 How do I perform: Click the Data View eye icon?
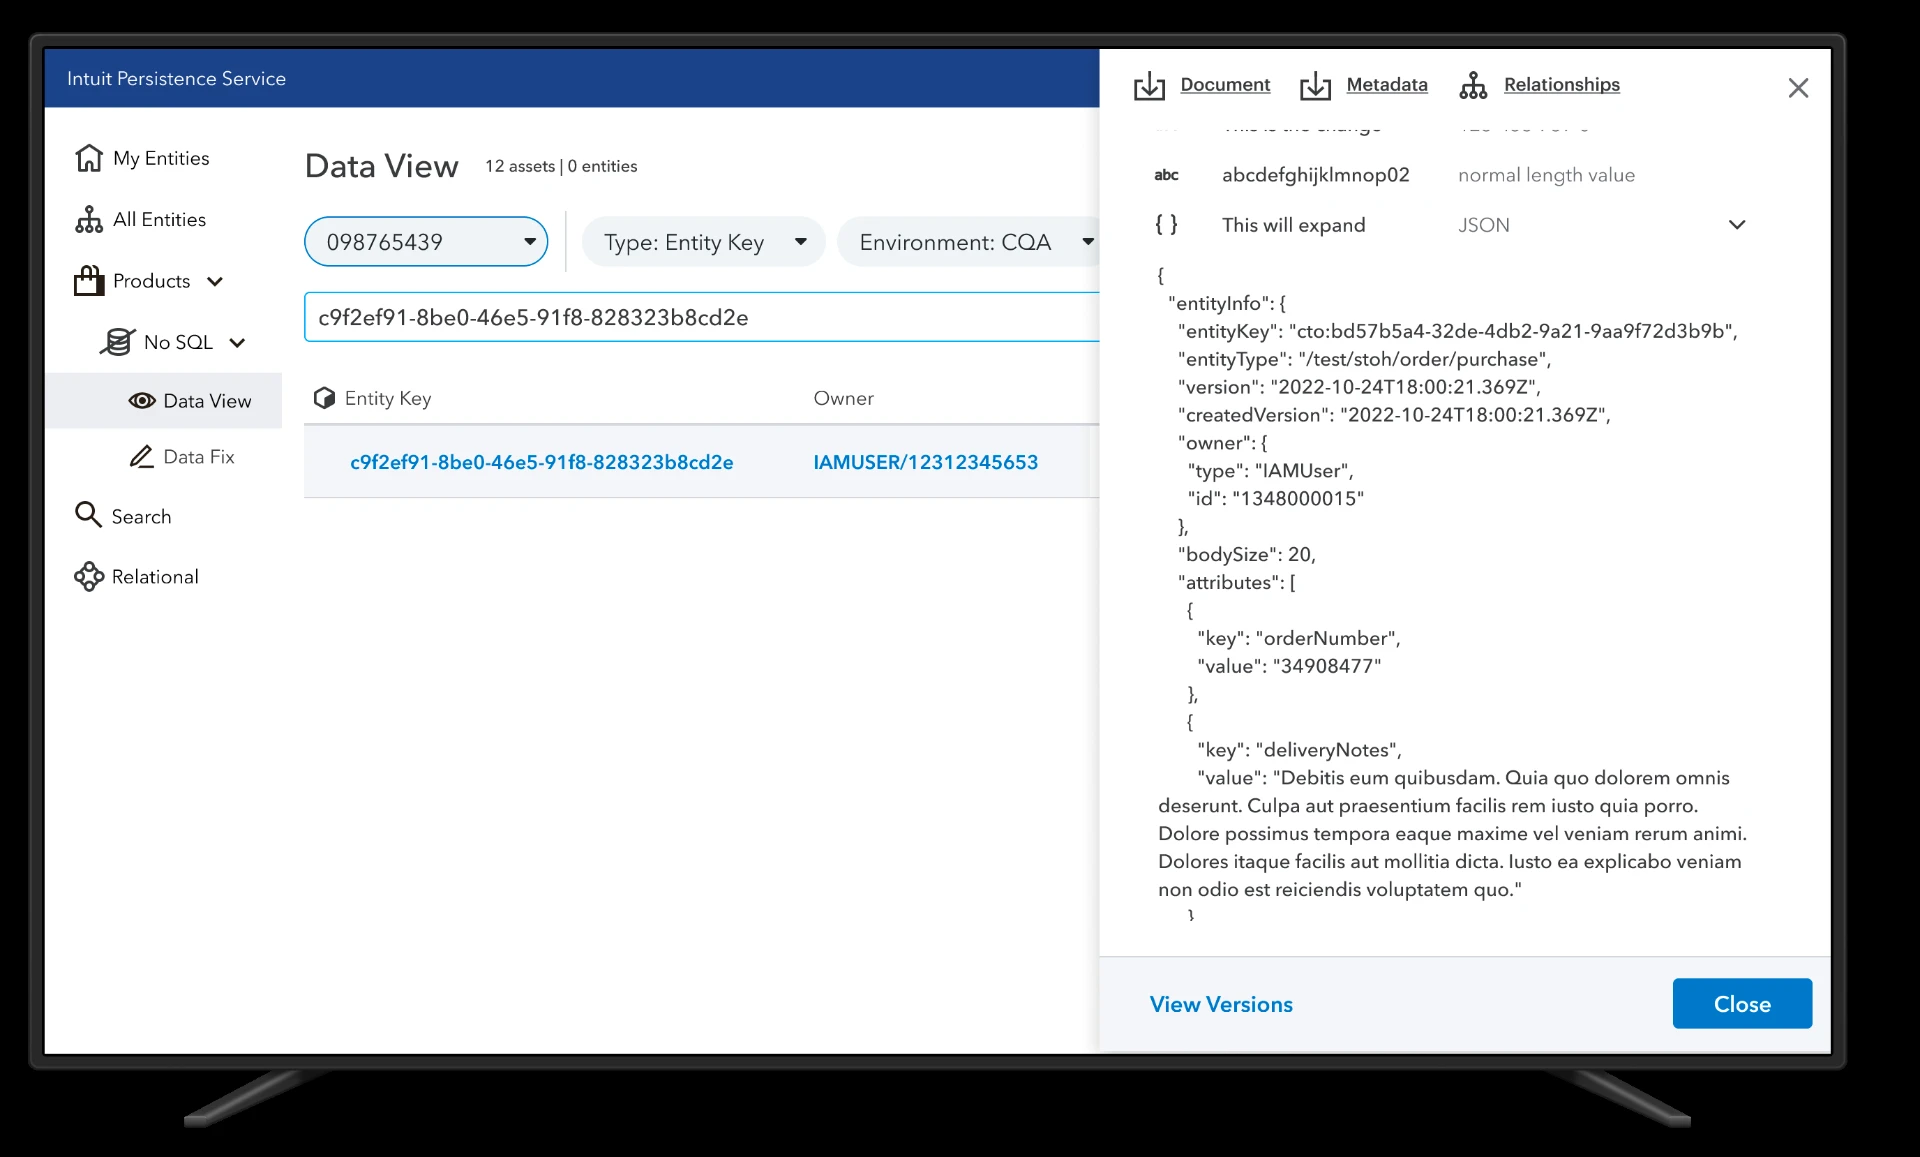click(142, 401)
